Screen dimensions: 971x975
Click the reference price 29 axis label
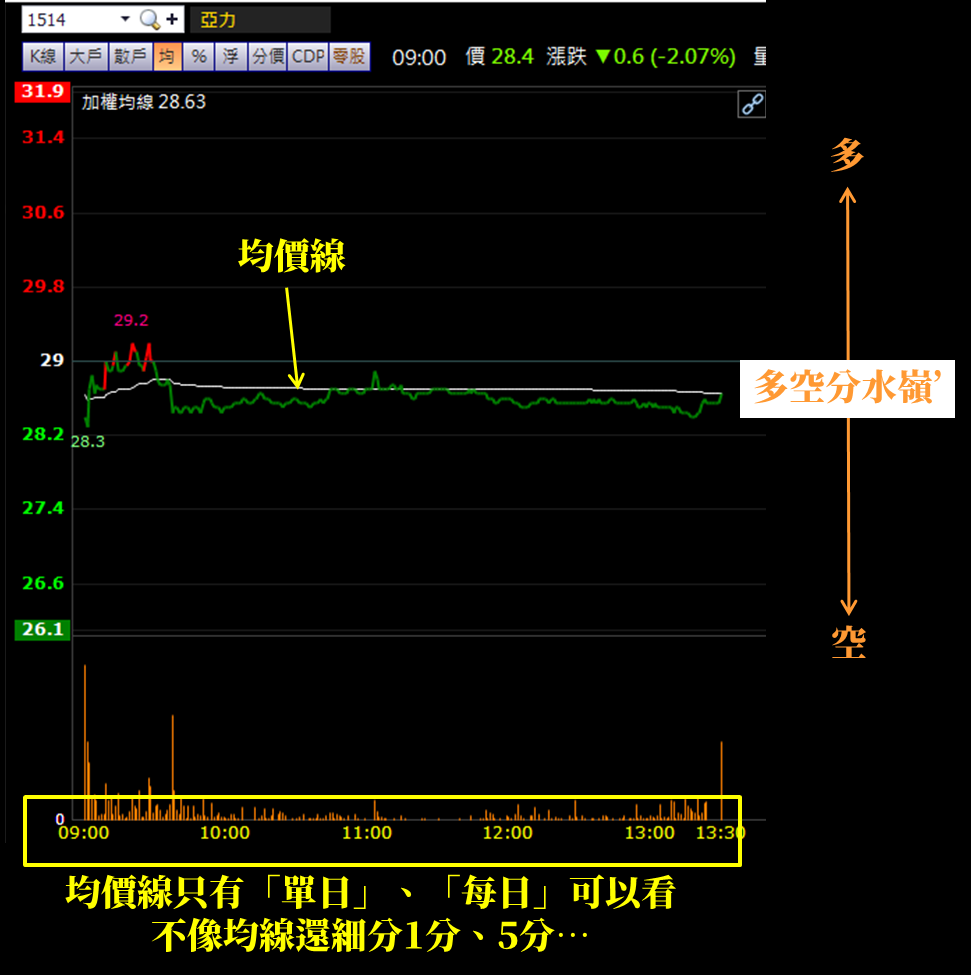tap(52, 360)
